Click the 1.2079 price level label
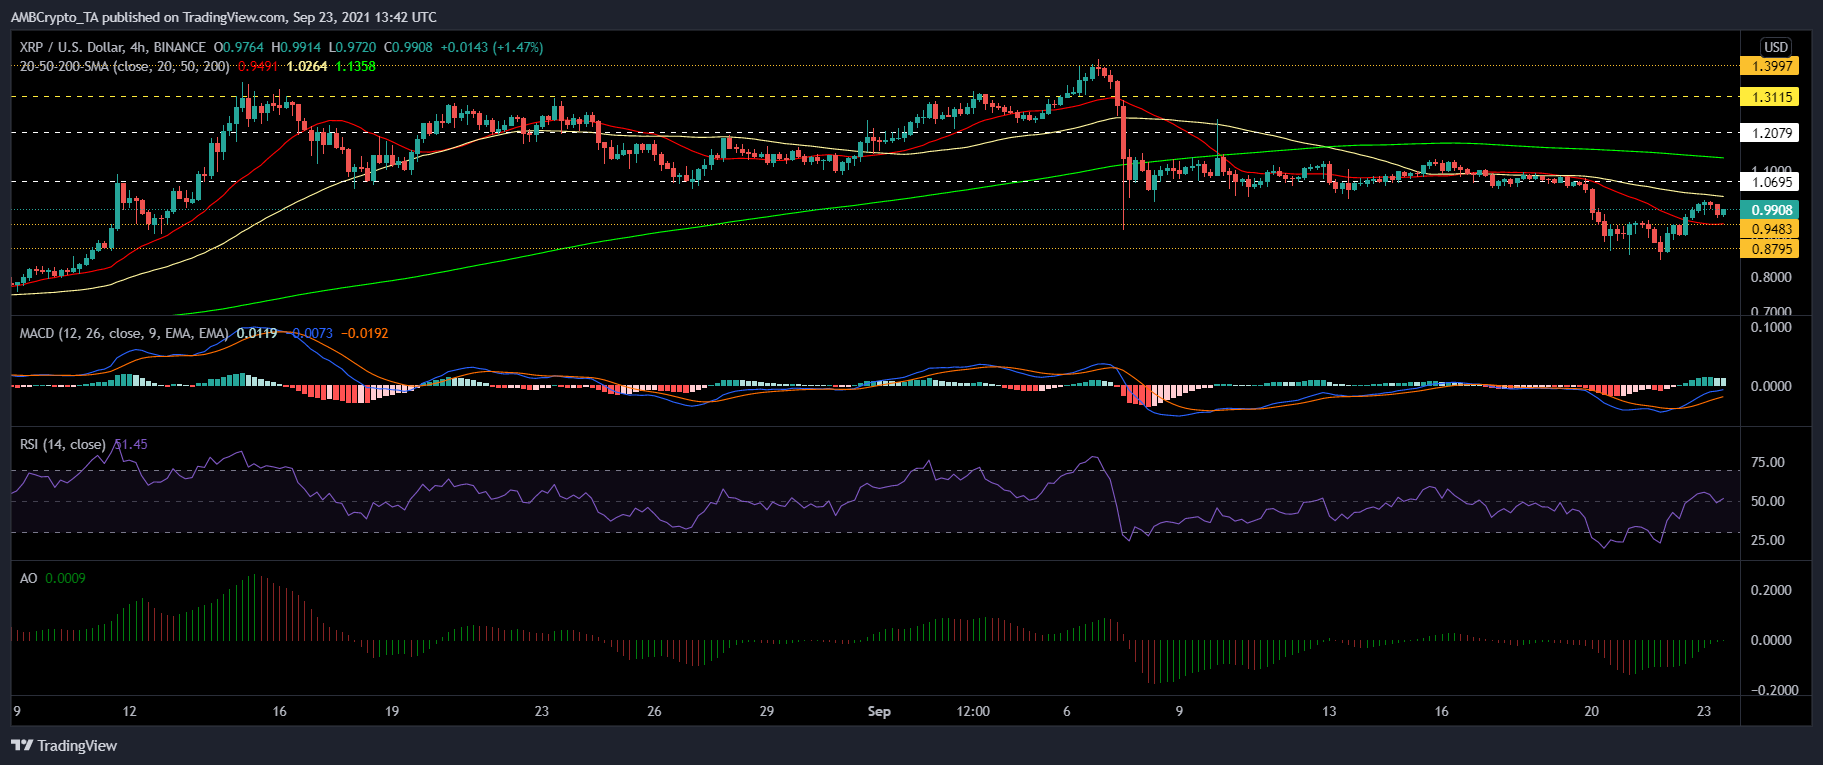The height and width of the screenshot is (765, 1823). pyautogui.click(x=1769, y=133)
